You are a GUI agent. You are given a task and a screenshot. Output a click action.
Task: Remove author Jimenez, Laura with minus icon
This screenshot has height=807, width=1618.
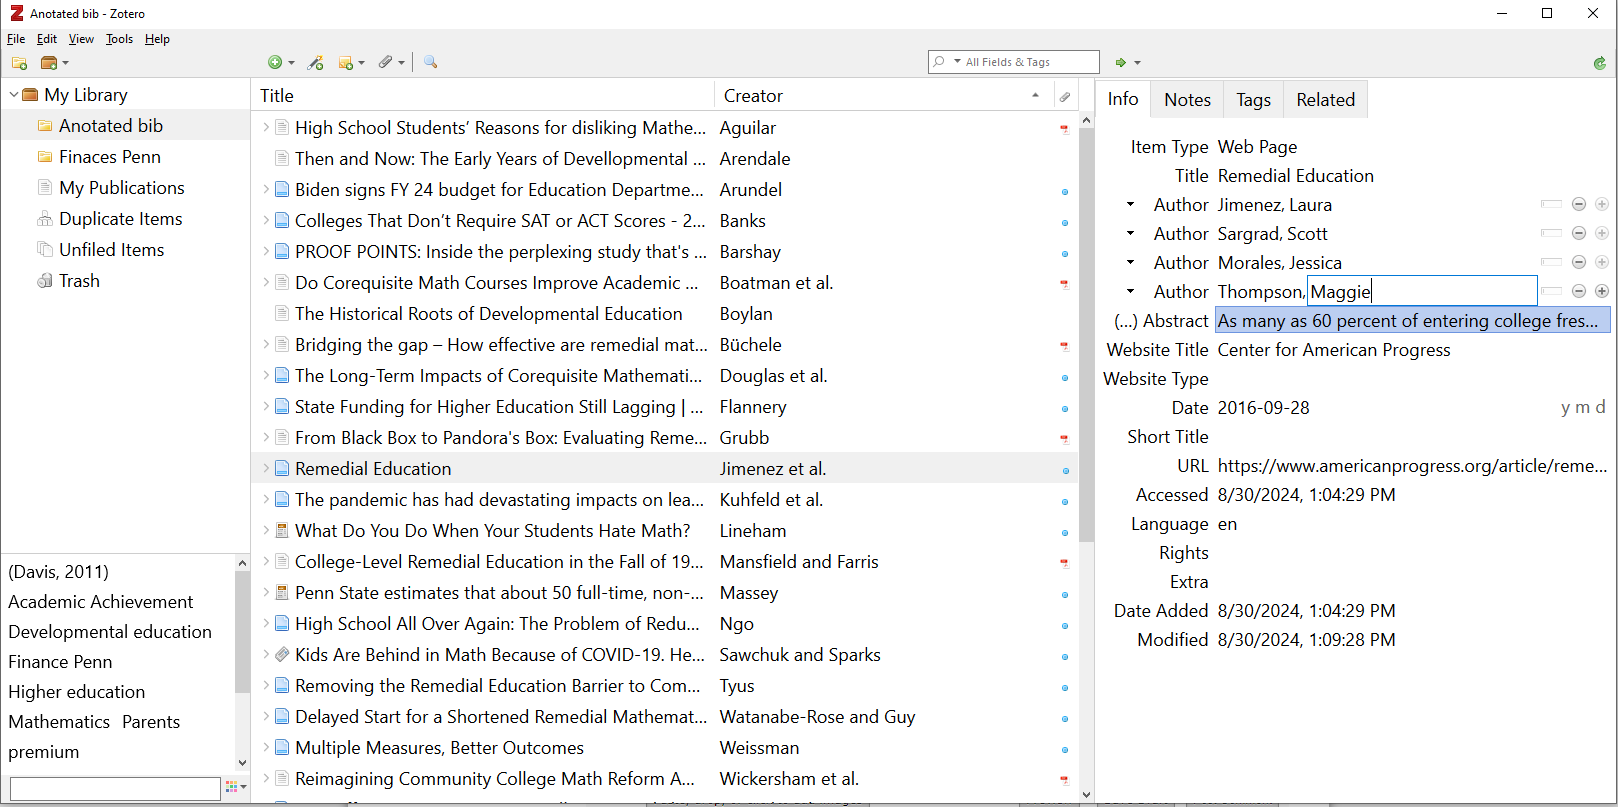tap(1579, 204)
